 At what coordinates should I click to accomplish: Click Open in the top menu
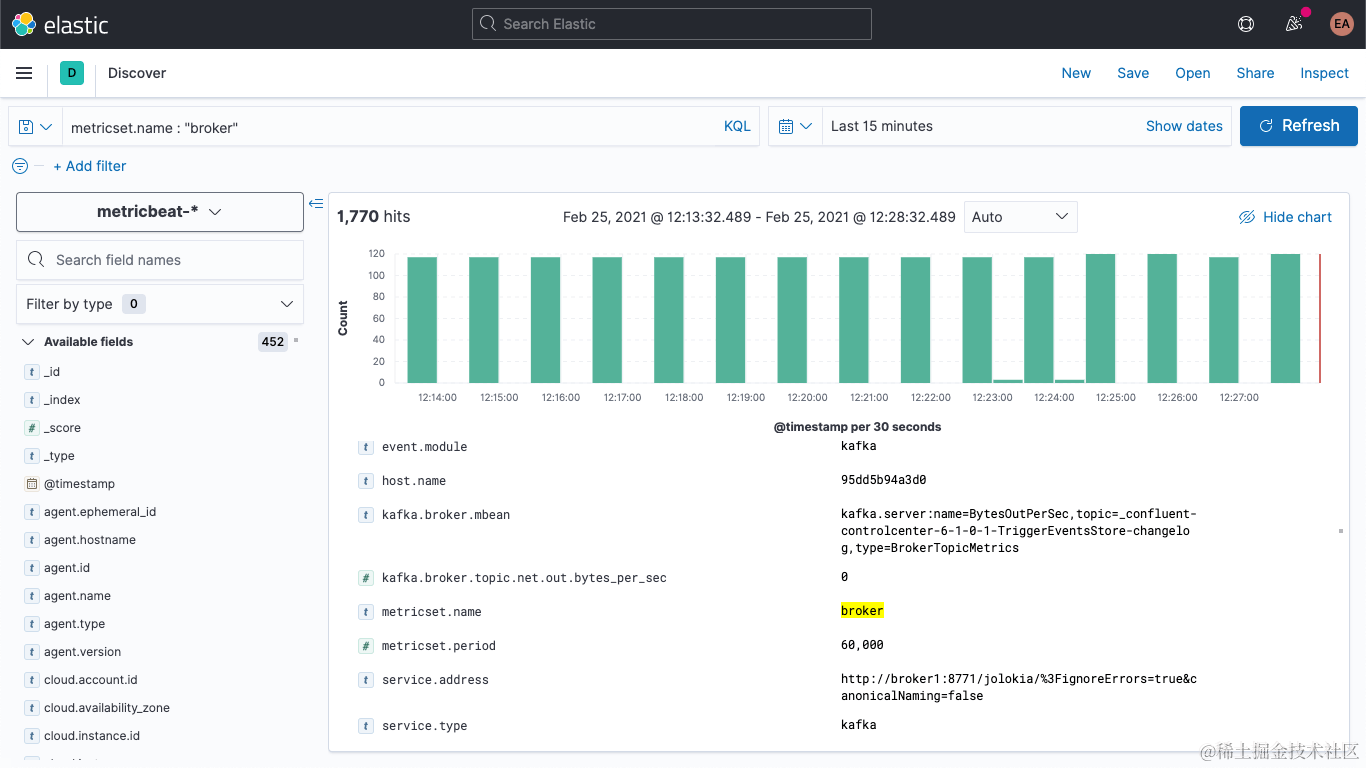click(x=1193, y=73)
